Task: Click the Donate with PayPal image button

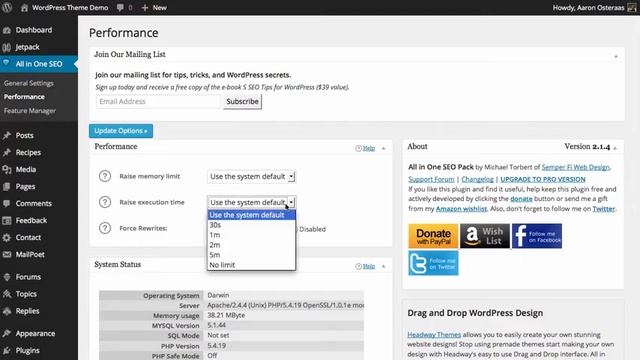Action: pos(433,236)
